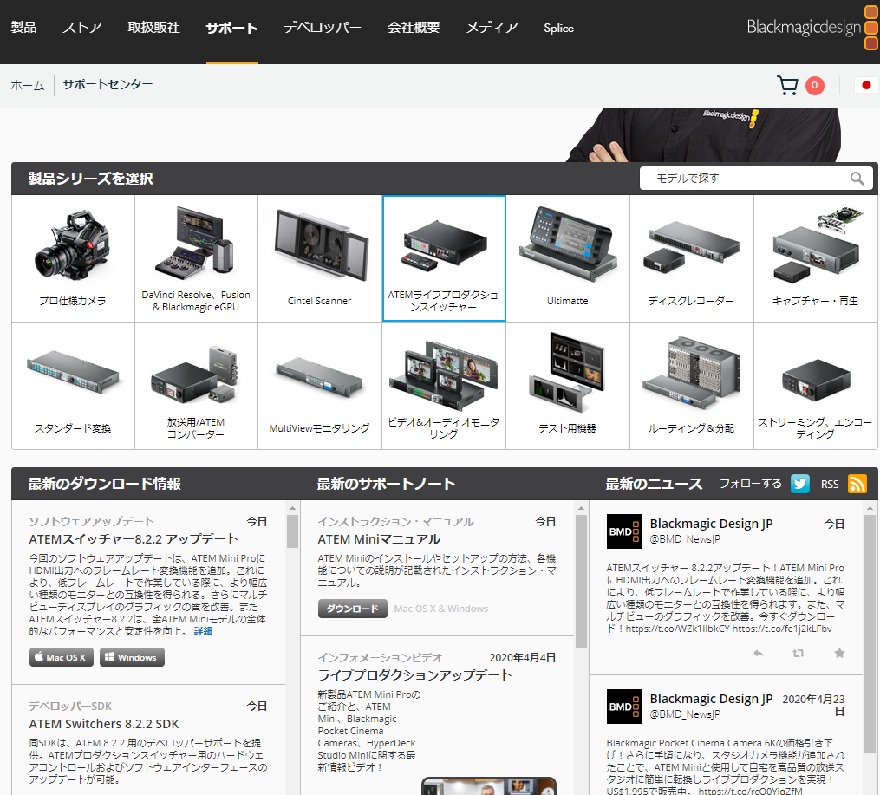This screenshot has height=795, width=880.
Task: Click support notes scrollbar thumb
Action: point(581,581)
